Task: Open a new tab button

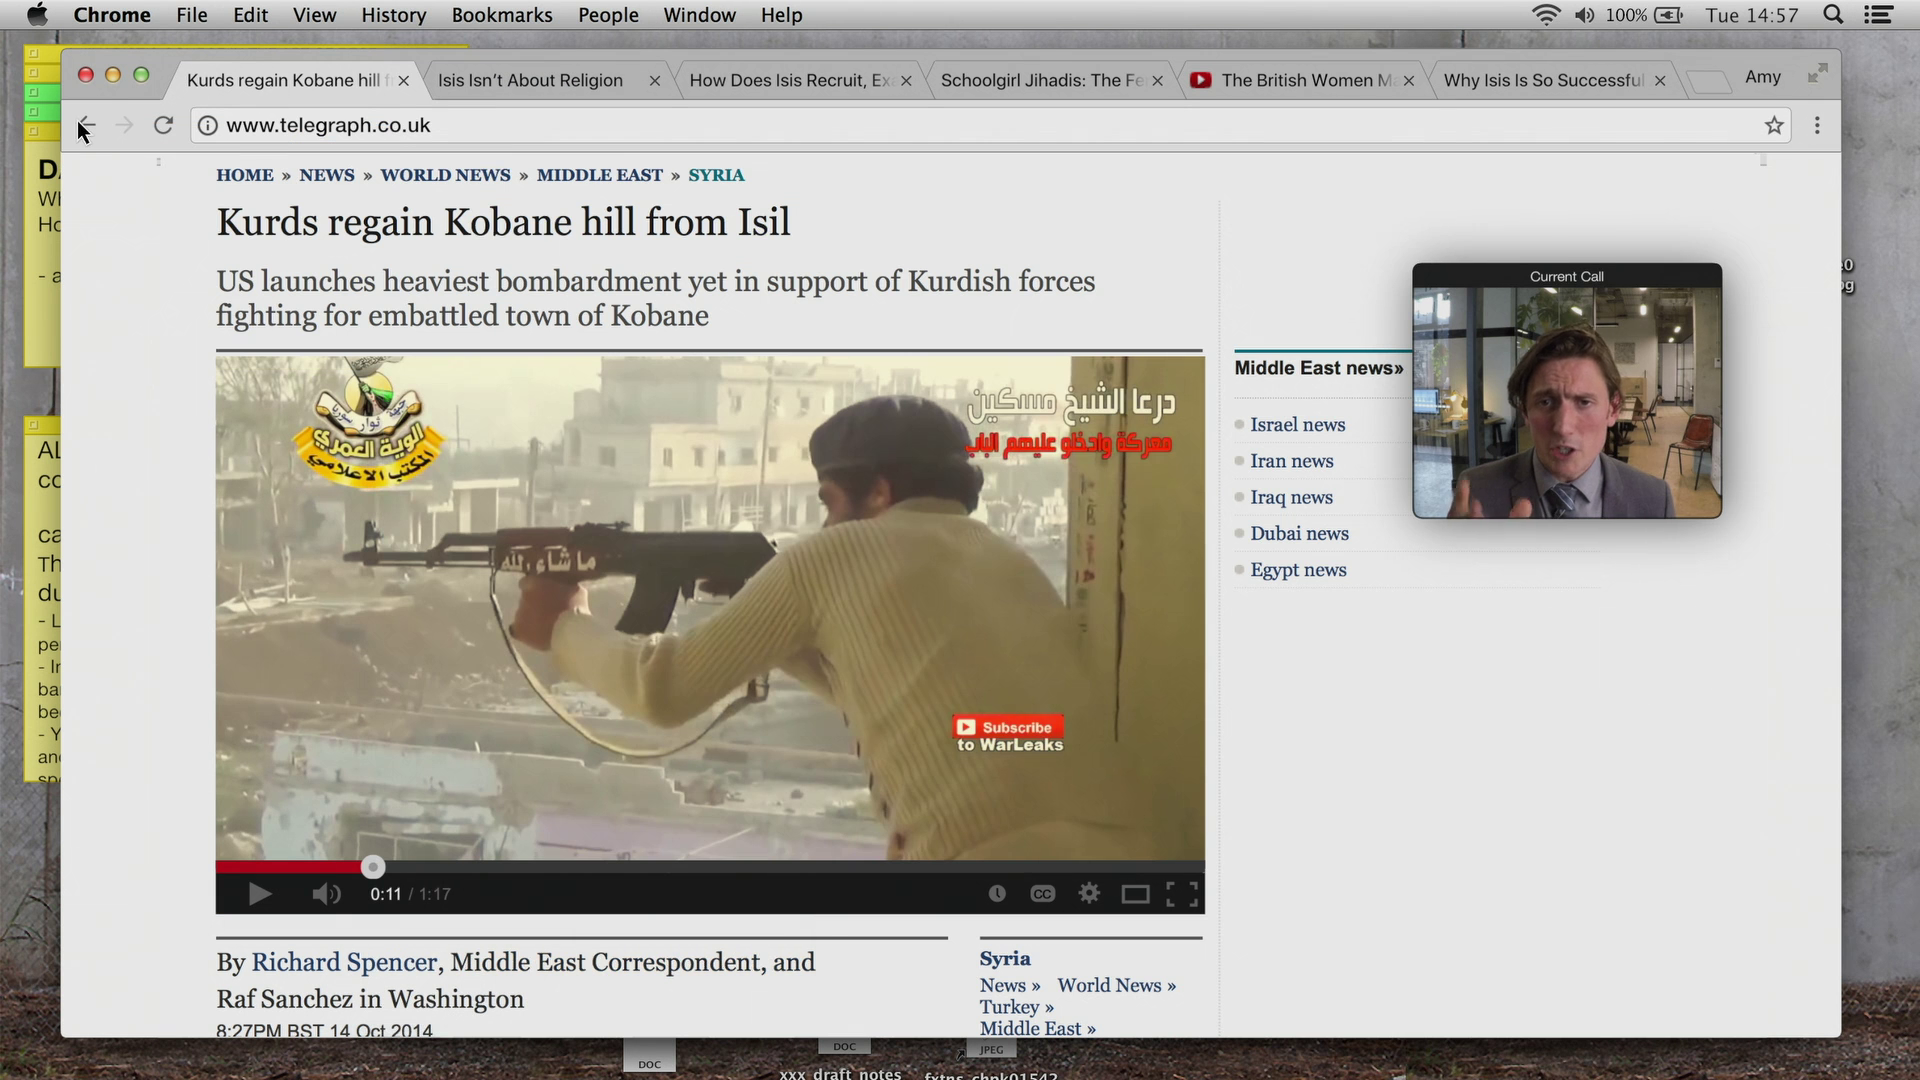Action: click(x=1708, y=82)
